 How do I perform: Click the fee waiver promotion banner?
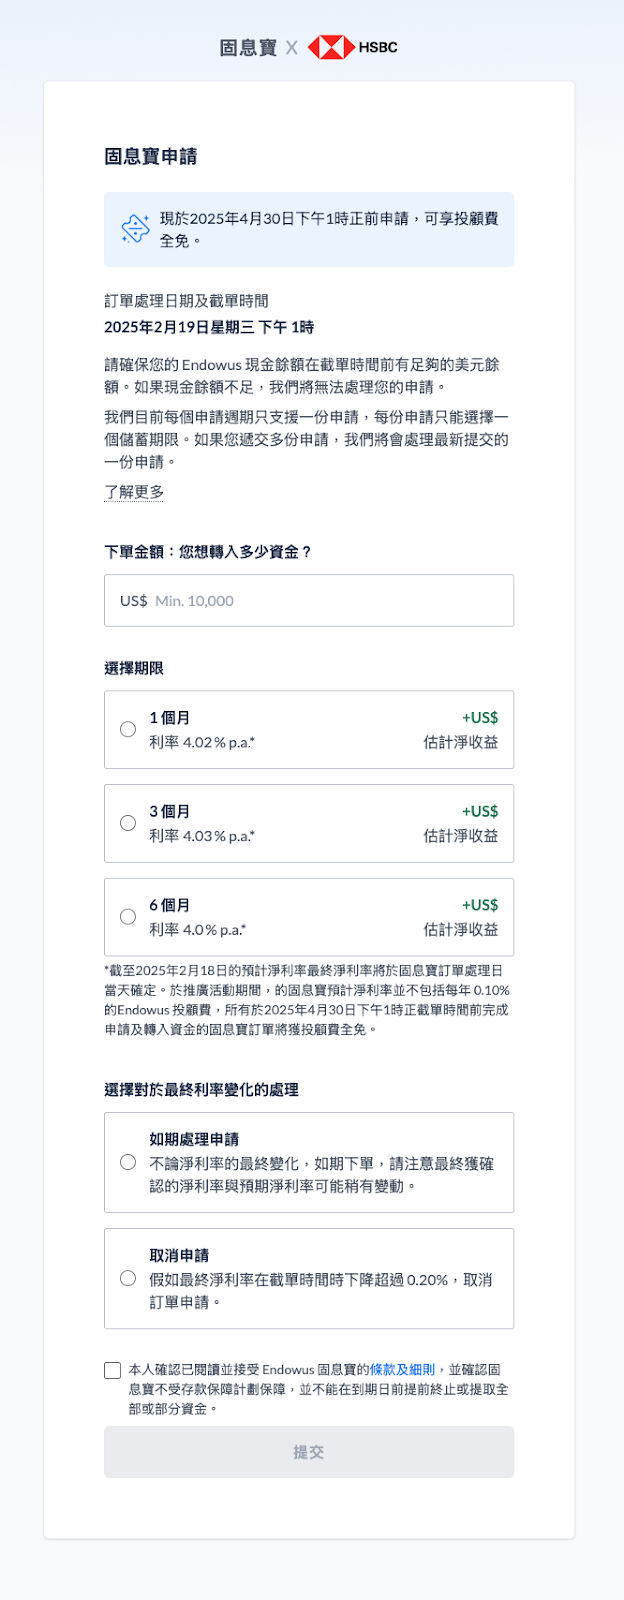[309, 229]
